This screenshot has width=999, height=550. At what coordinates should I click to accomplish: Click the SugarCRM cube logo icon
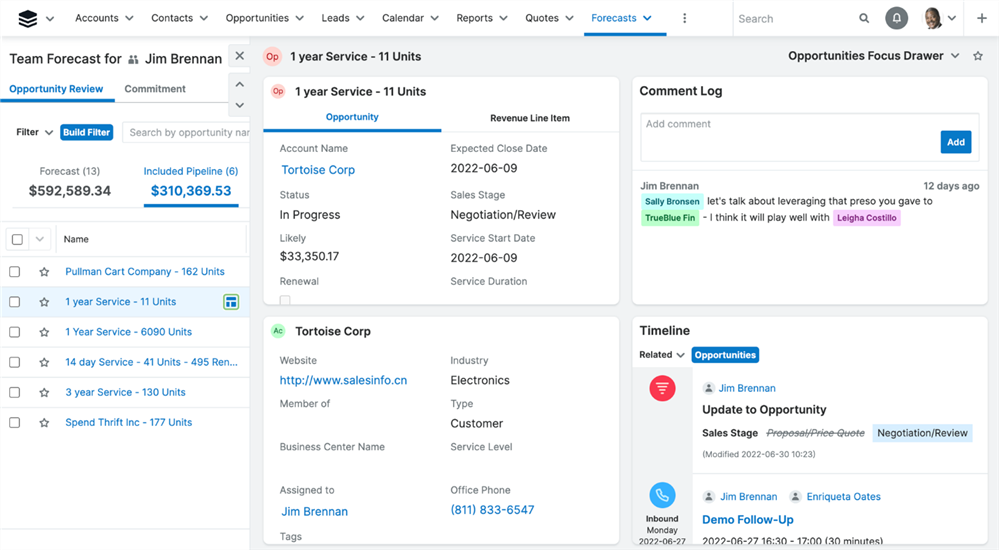(28, 18)
